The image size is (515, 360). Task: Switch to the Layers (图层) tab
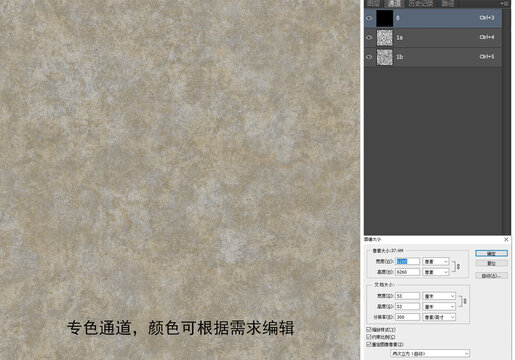pyautogui.click(x=373, y=4)
